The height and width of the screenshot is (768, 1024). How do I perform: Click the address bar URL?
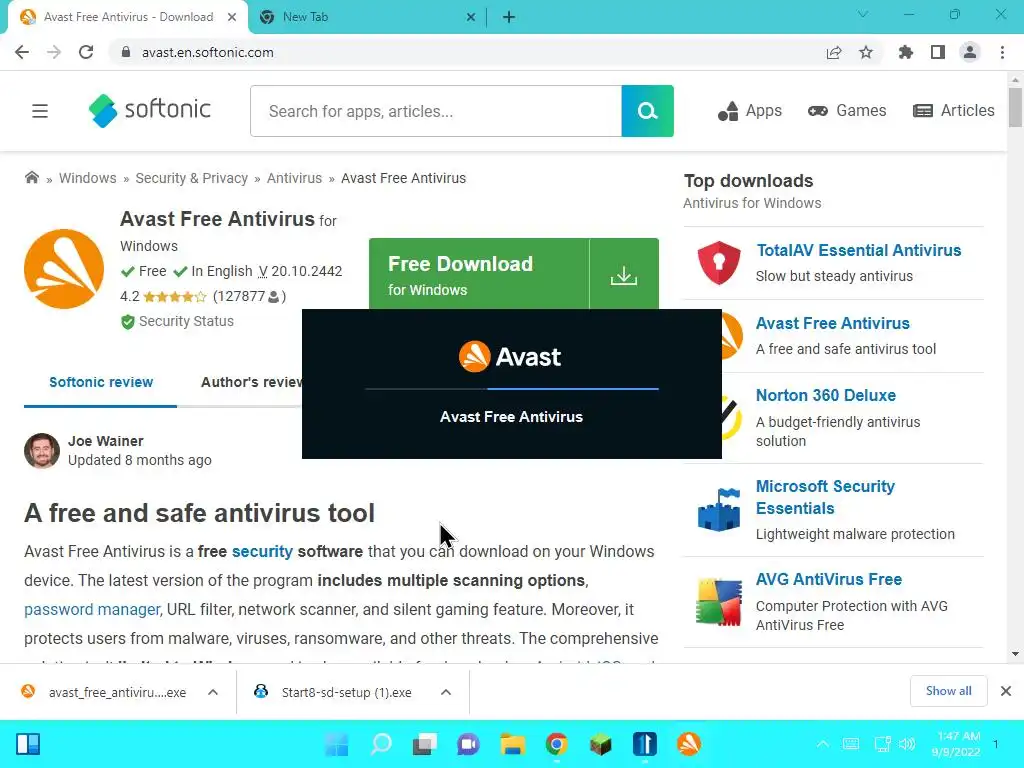point(208,52)
